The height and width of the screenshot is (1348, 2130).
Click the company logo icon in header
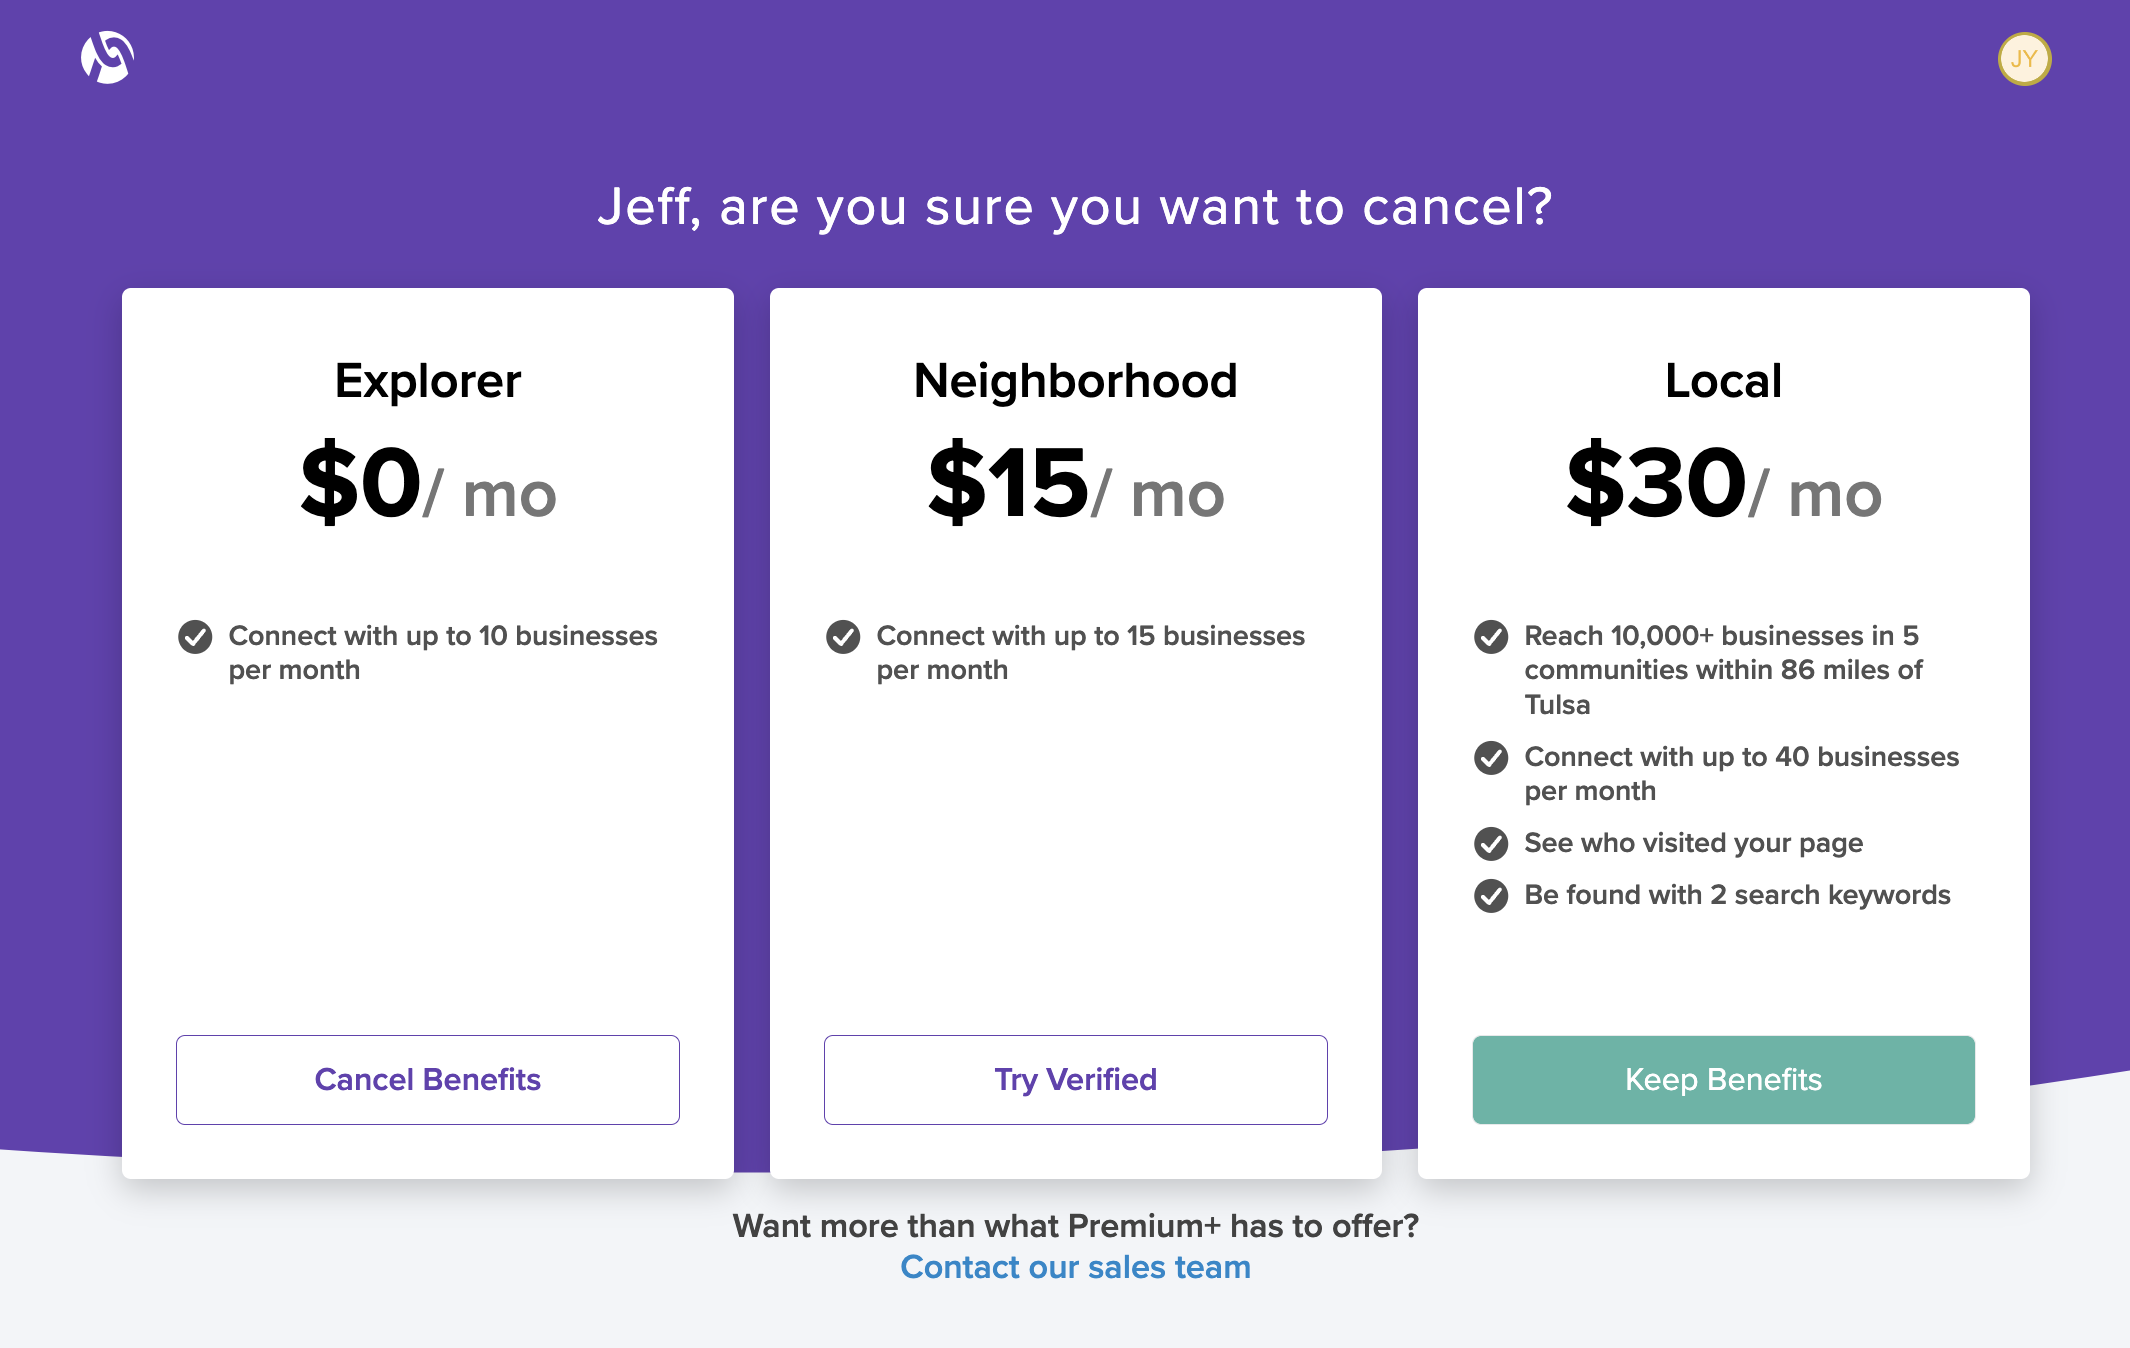point(107,58)
